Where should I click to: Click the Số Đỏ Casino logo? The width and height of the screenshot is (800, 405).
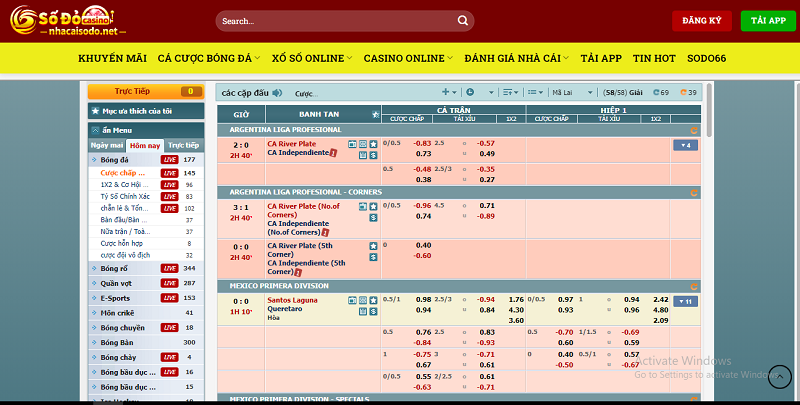click(58, 20)
